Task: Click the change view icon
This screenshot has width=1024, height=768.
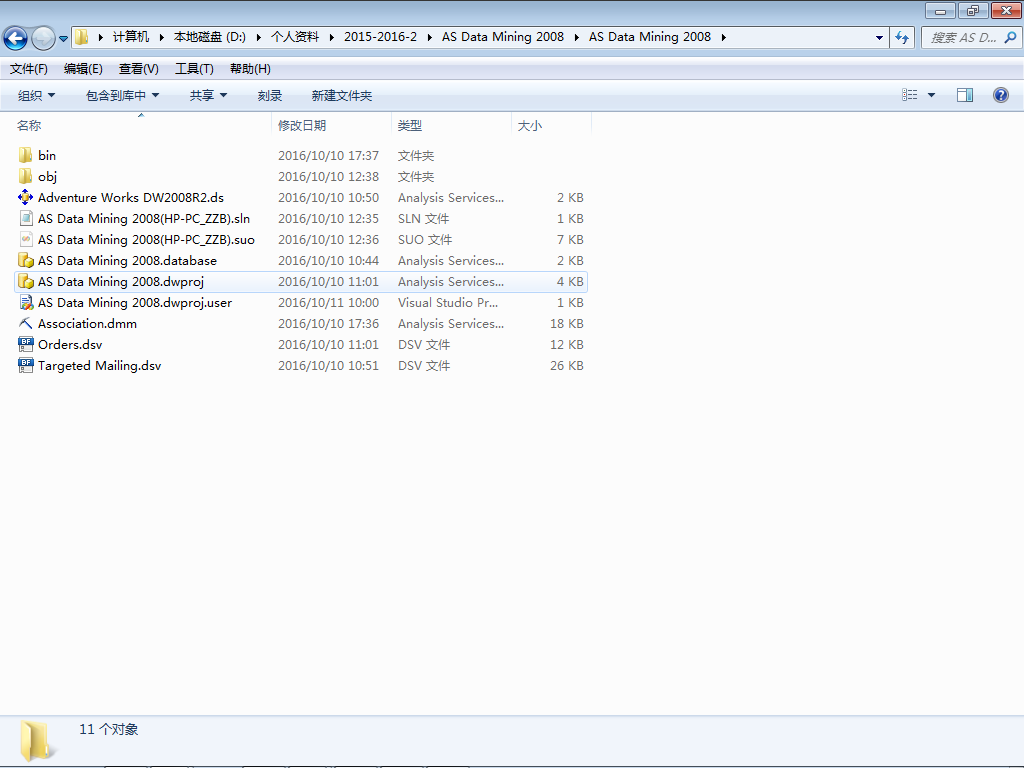Action: pos(910,95)
